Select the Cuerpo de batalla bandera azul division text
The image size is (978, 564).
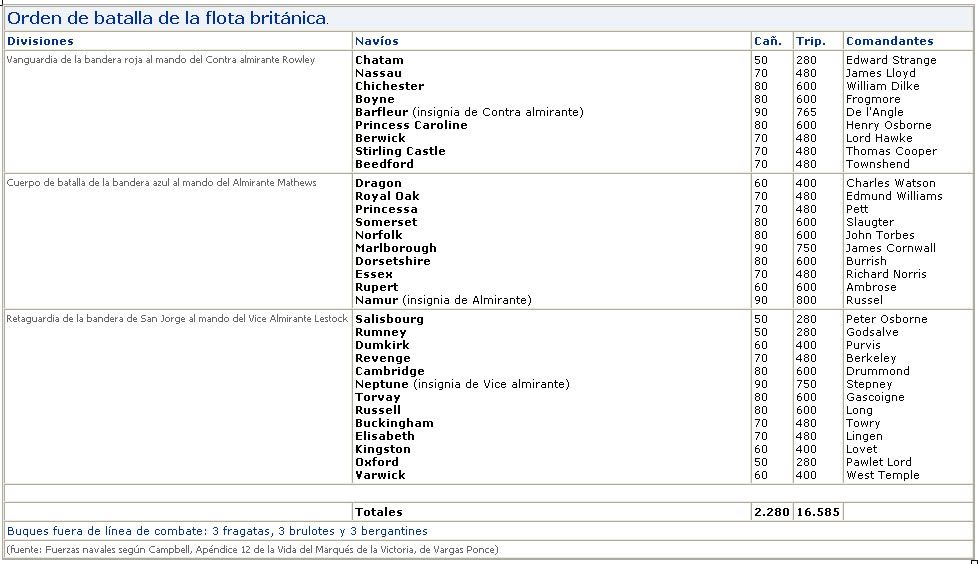pyautogui.click(x=162, y=183)
